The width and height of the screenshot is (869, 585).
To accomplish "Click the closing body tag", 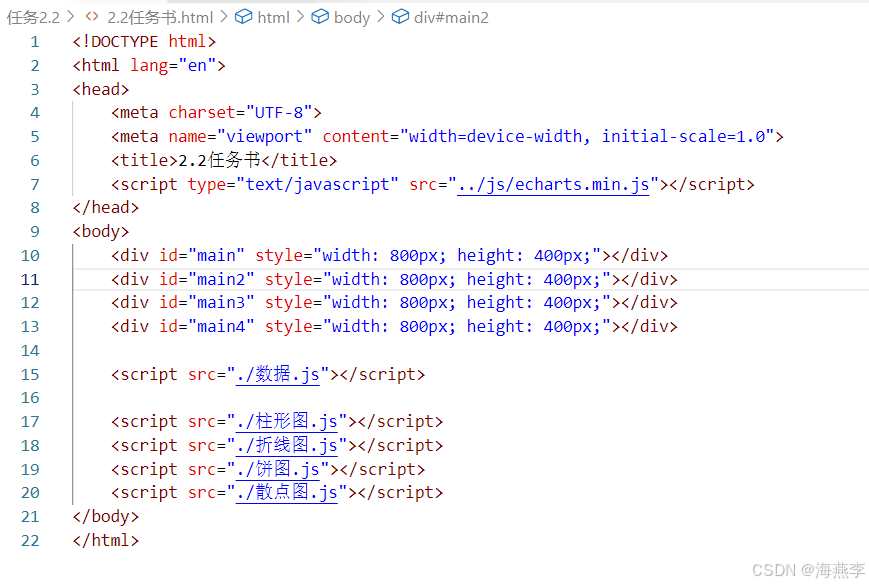I will coord(105,516).
